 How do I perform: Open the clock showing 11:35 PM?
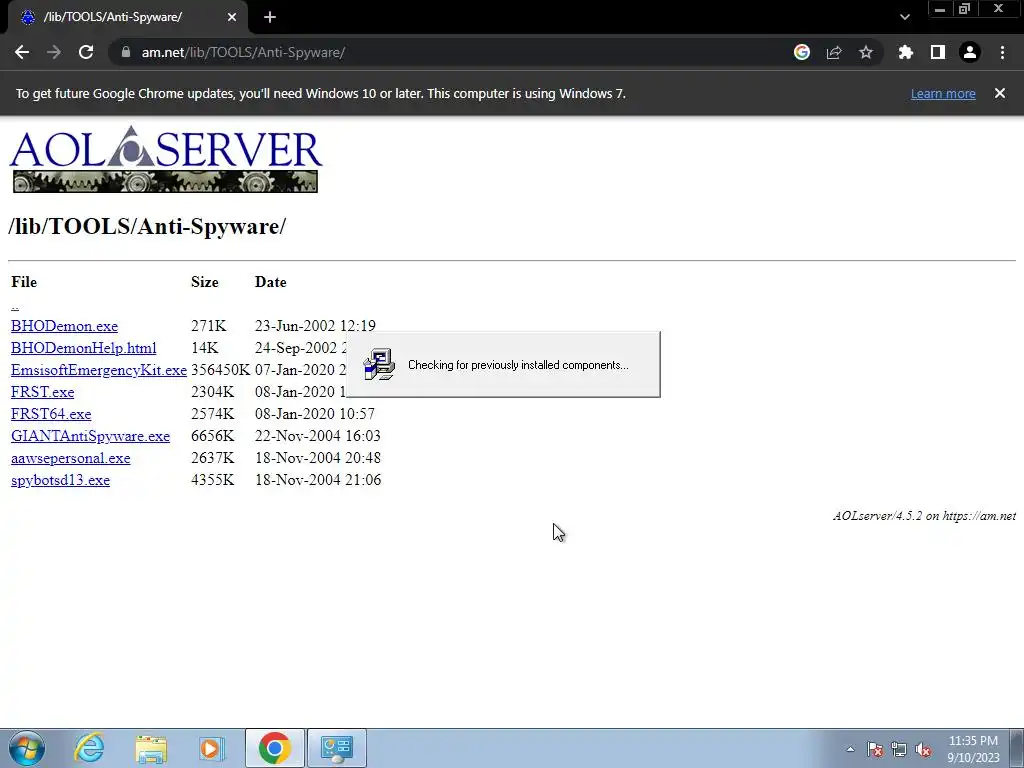click(973, 749)
